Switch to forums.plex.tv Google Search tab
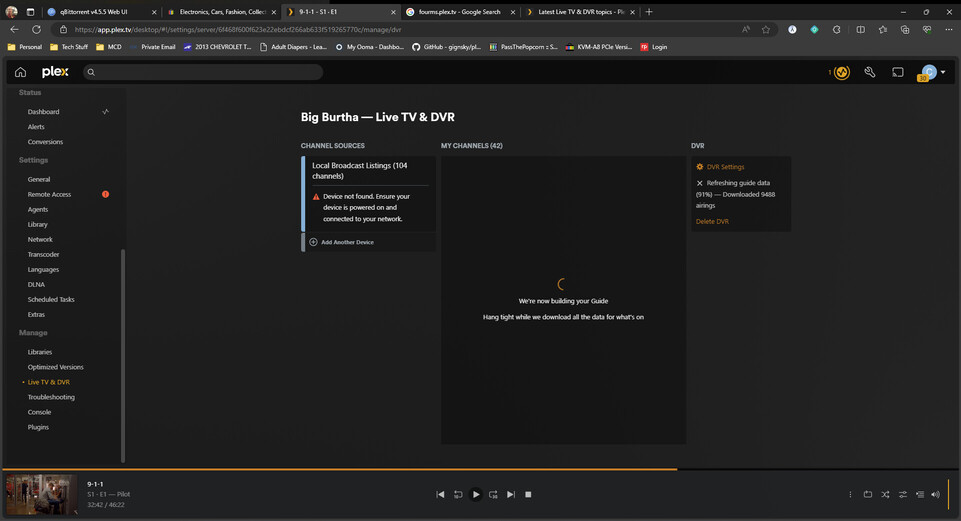This screenshot has height=521, width=961. pyautogui.click(x=460, y=12)
